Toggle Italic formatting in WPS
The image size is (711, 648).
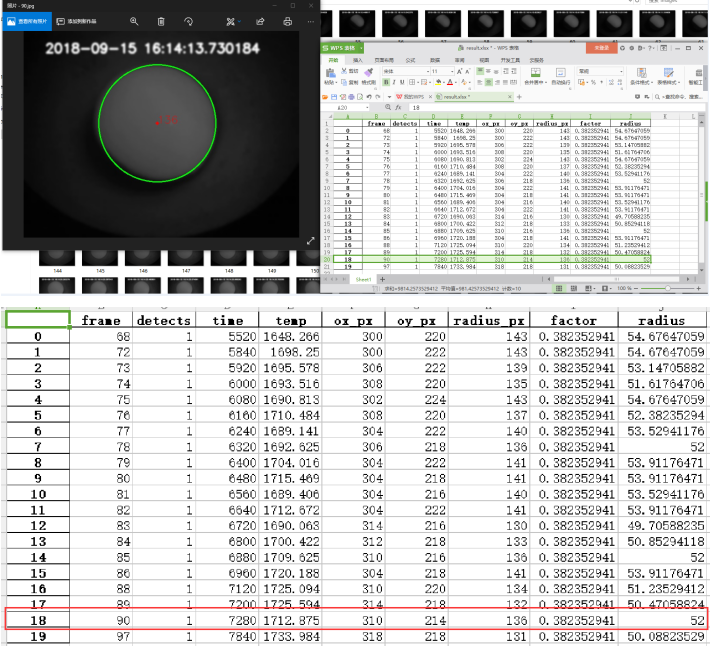tap(394, 82)
